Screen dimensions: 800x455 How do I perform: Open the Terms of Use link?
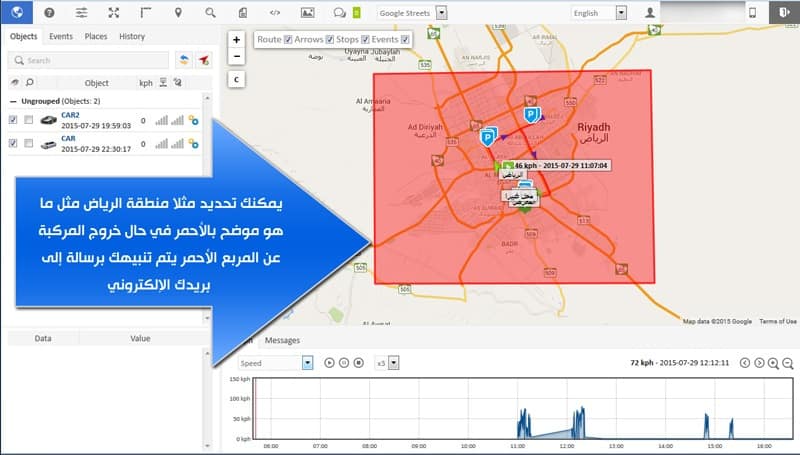click(x=778, y=321)
